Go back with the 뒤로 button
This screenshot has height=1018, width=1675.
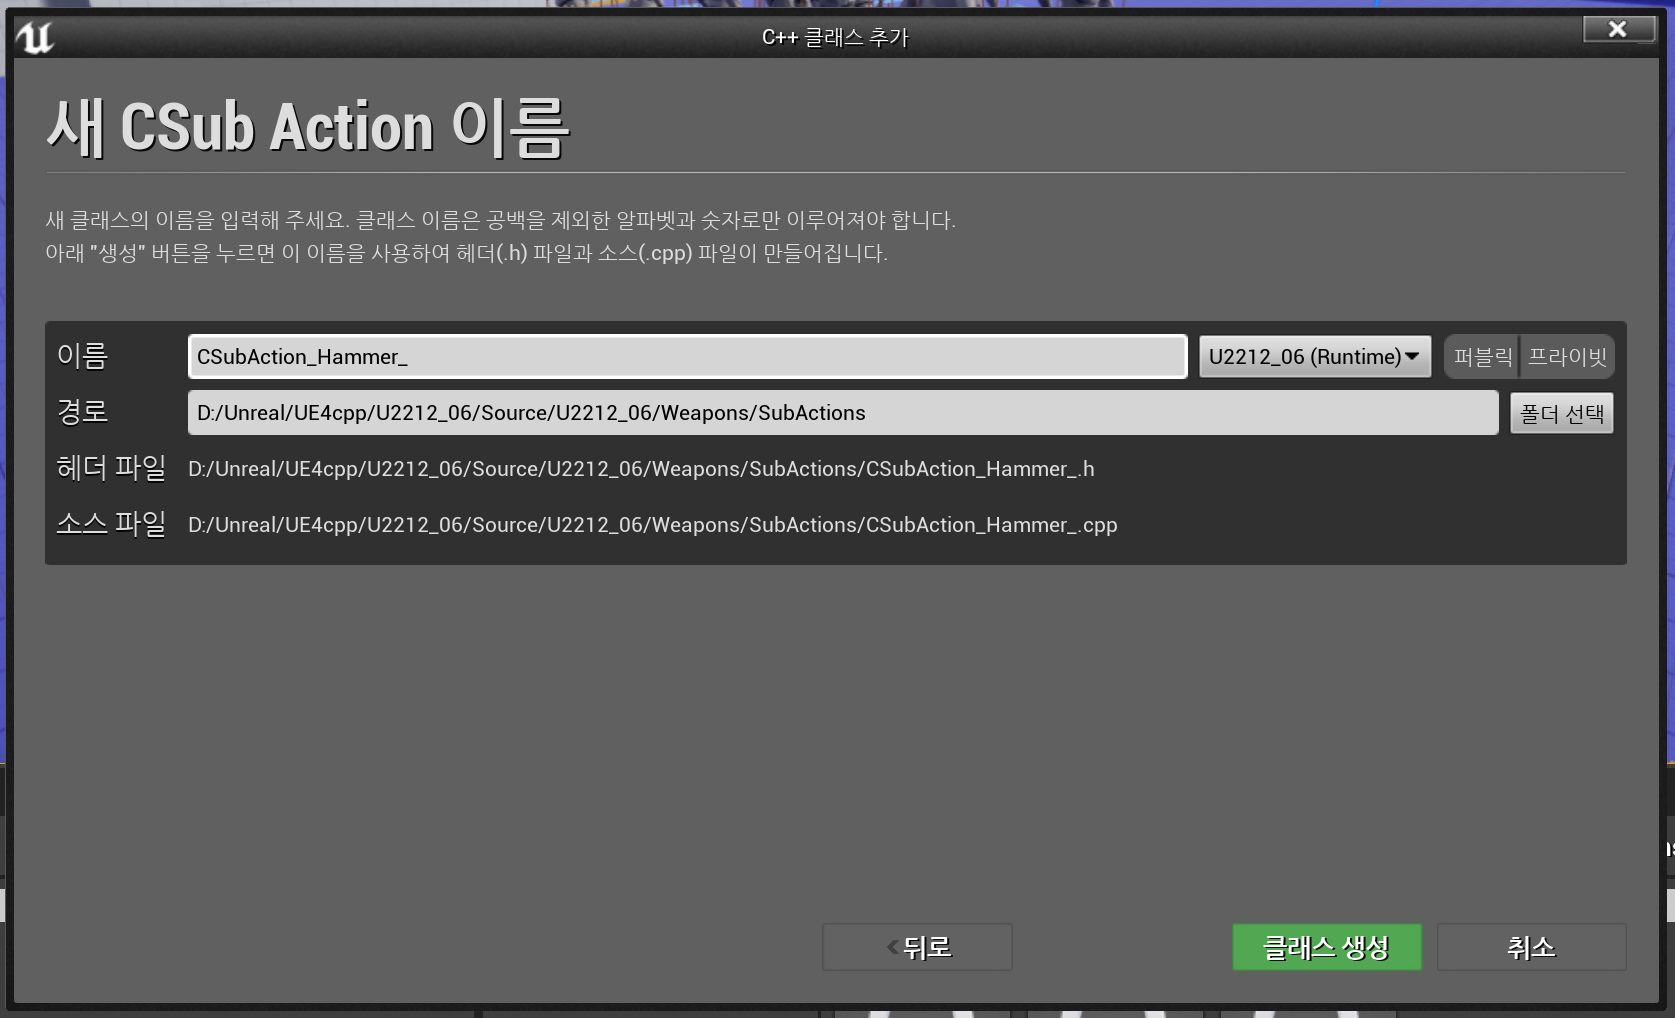917,947
